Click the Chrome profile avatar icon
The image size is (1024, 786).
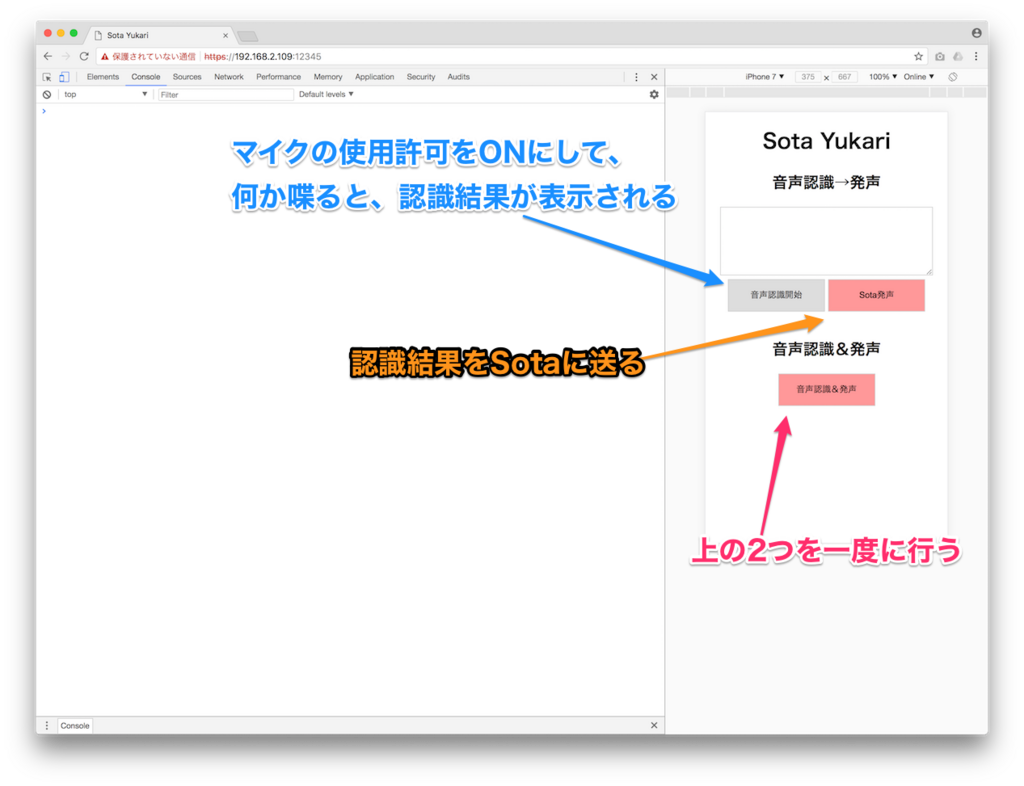(976, 33)
